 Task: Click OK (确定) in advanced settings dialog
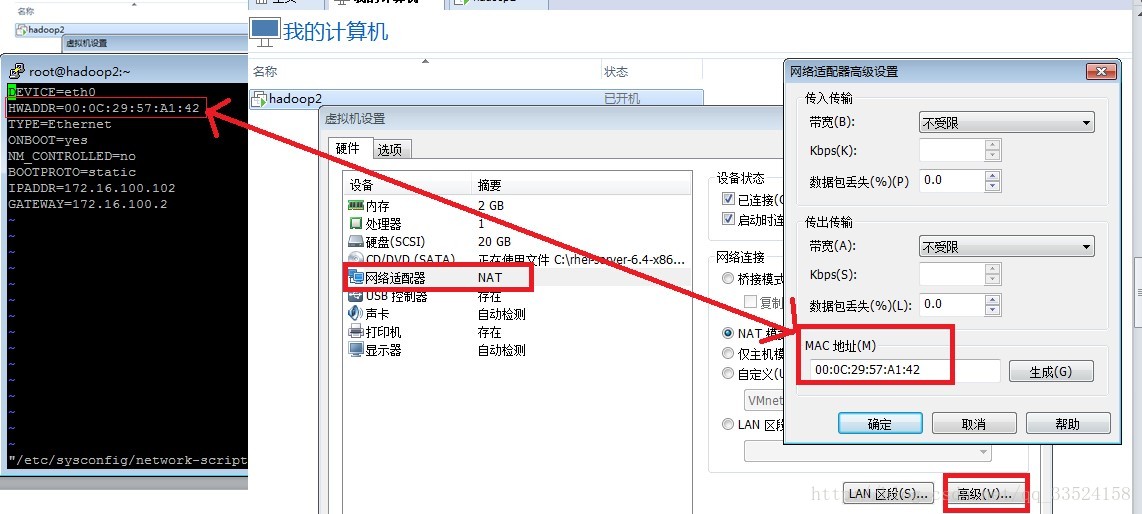[880, 424]
